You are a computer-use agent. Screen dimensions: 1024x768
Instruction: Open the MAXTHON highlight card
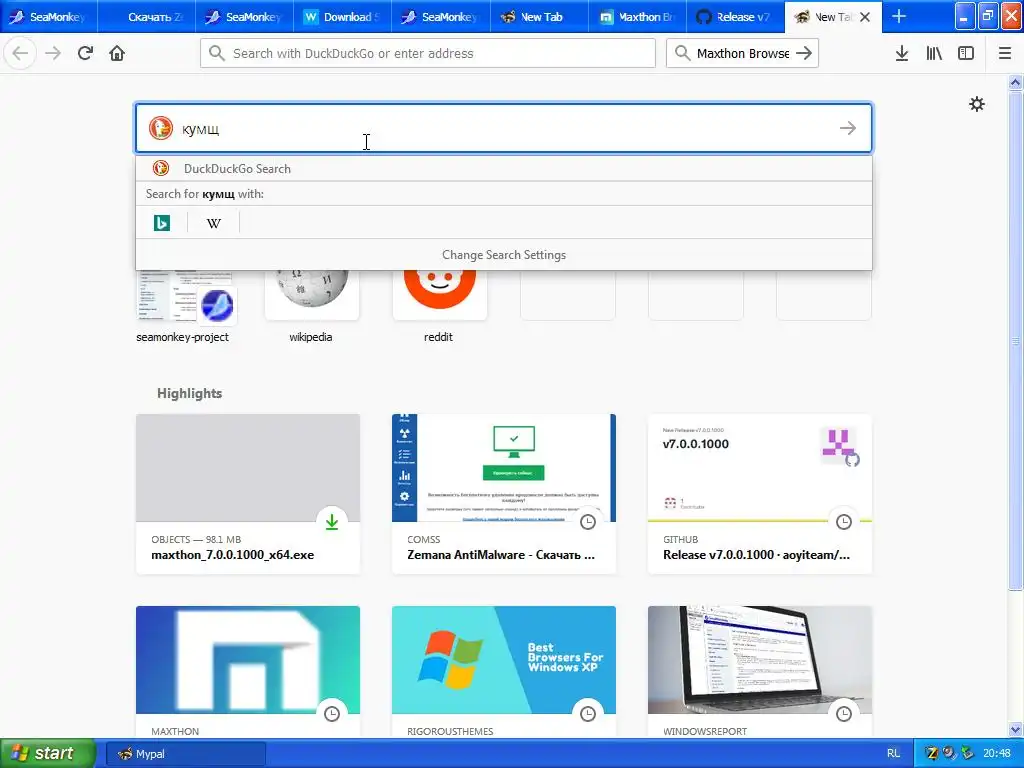click(x=248, y=672)
